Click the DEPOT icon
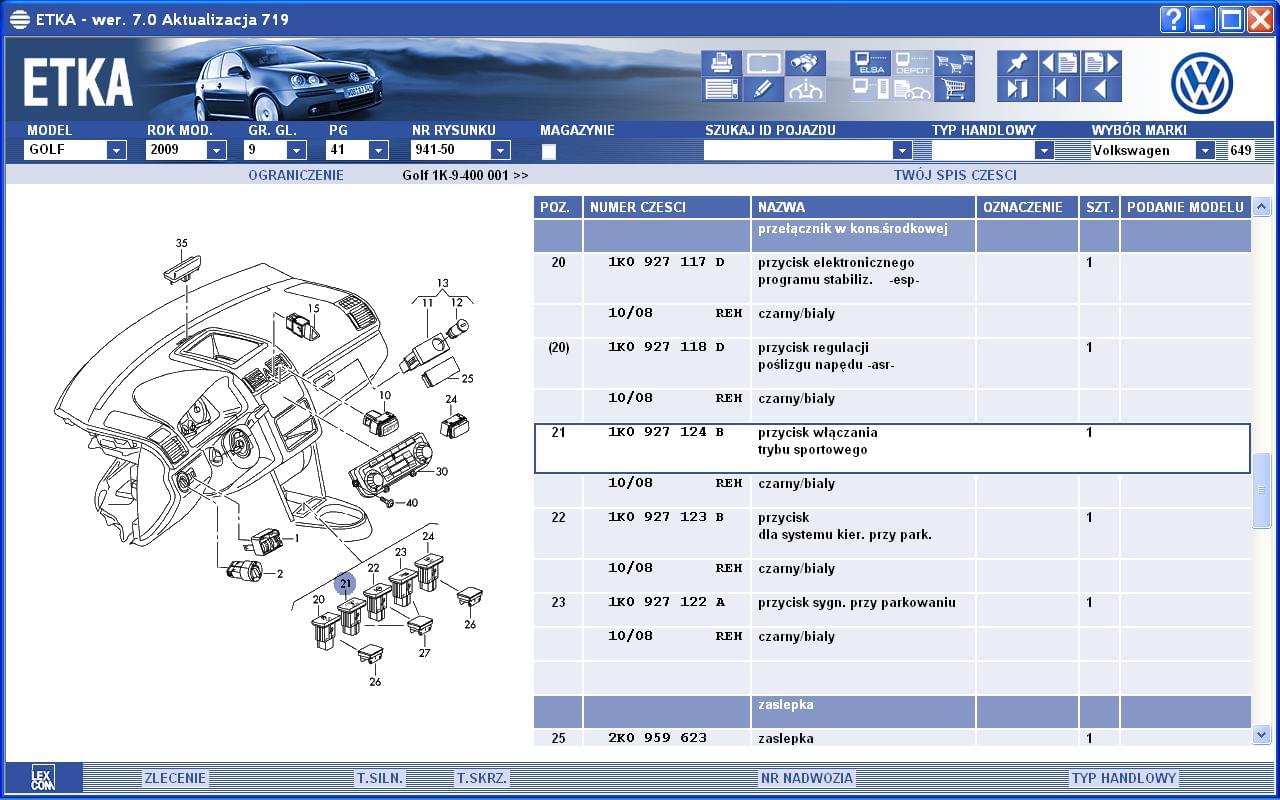The width and height of the screenshot is (1280, 800). (x=912, y=63)
